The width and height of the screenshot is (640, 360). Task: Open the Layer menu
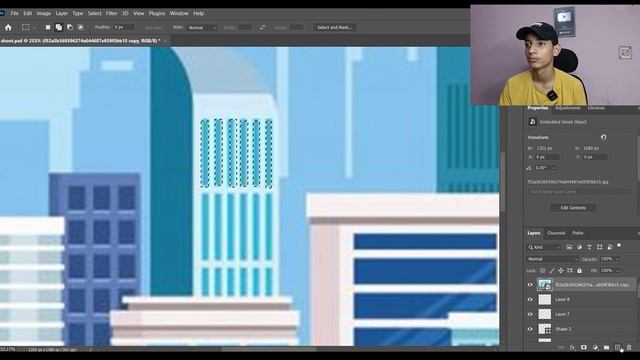coord(61,13)
